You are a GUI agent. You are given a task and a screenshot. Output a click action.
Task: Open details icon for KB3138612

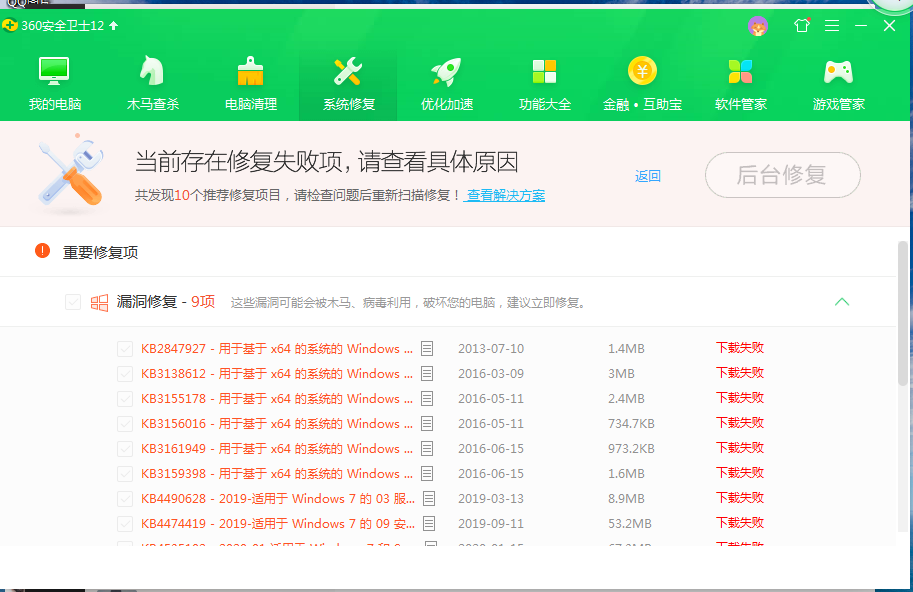(x=427, y=374)
